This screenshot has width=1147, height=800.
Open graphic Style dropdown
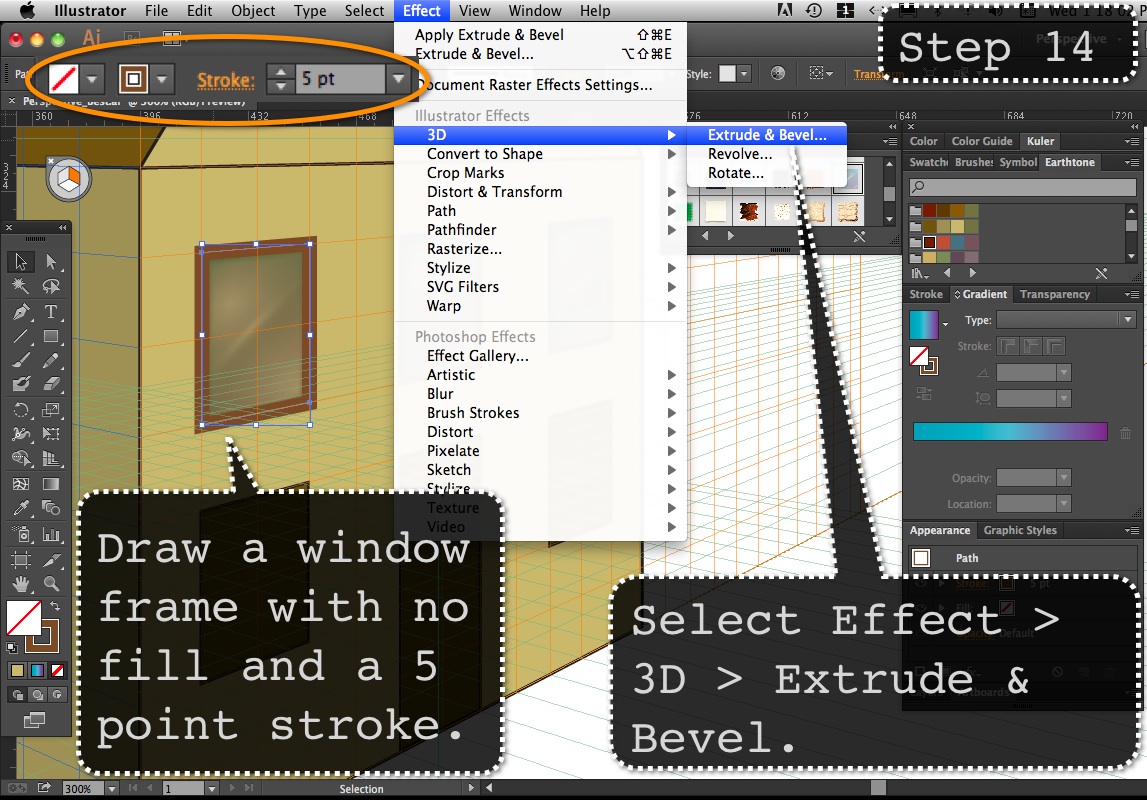tap(744, 73)
